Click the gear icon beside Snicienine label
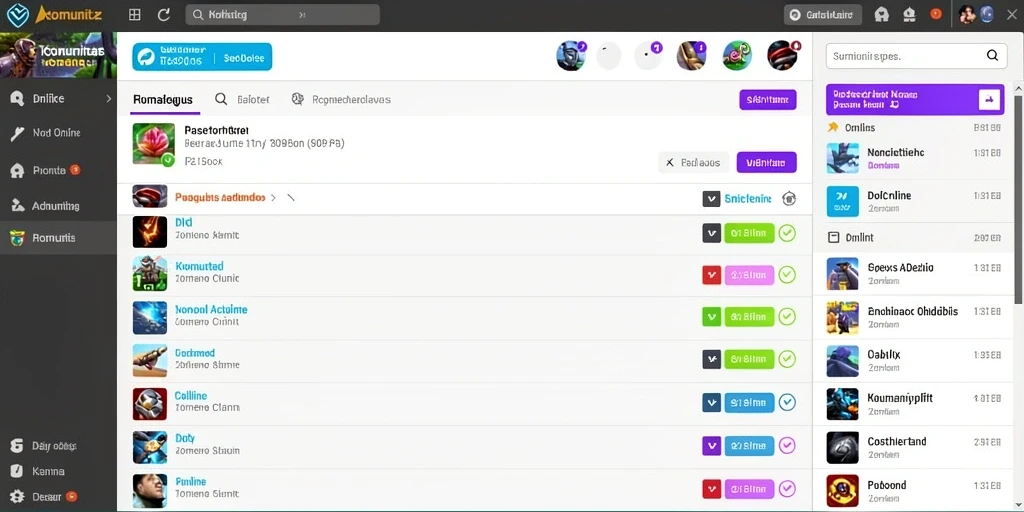This screenshot has width=1024, height=512. click(x=789, y=199)
